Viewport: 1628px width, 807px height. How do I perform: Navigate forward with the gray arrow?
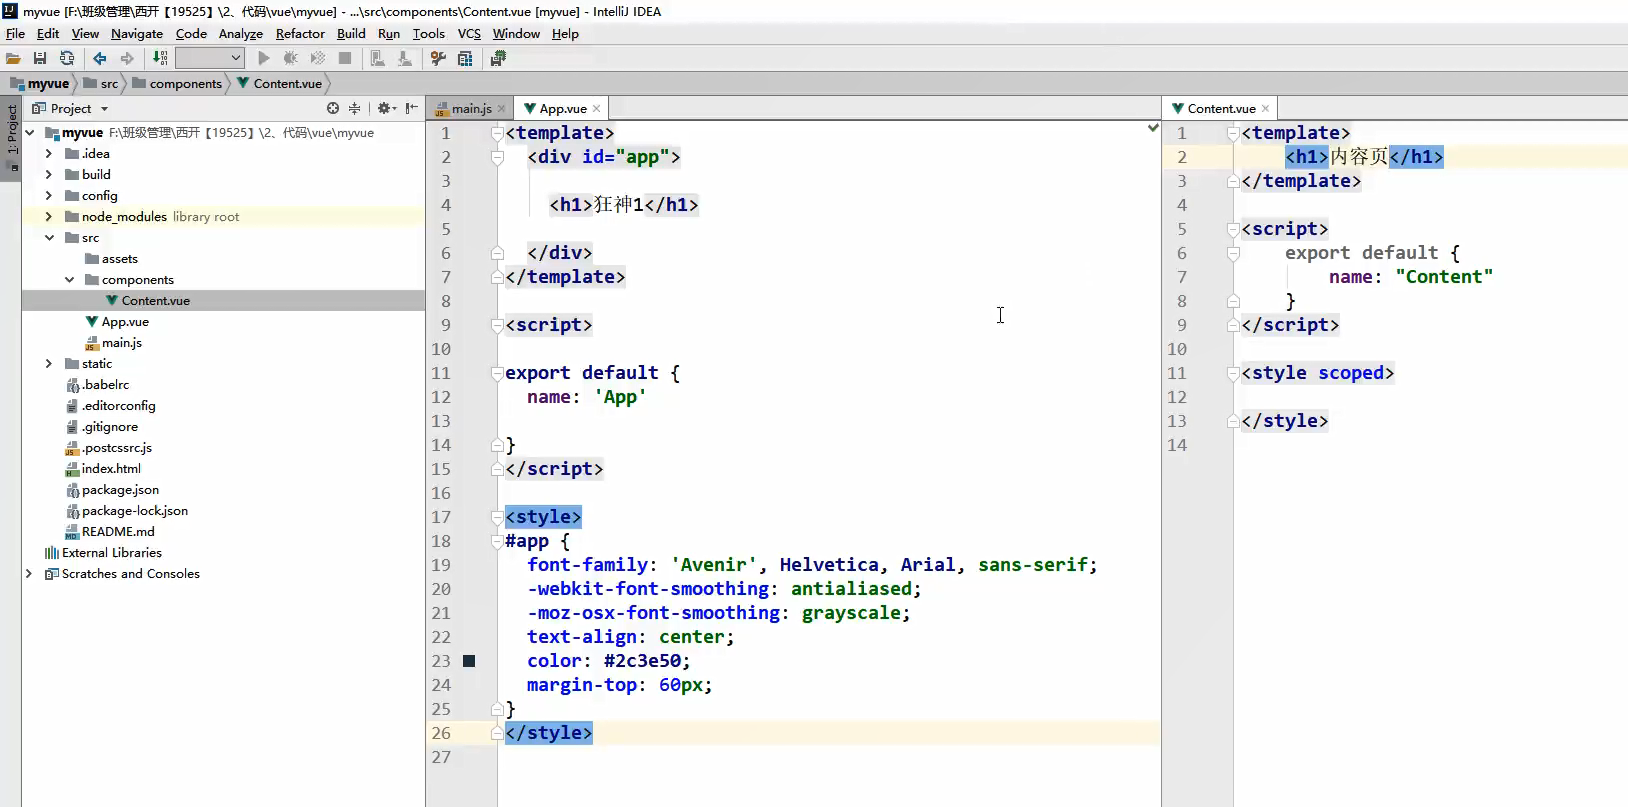point(127,59)
